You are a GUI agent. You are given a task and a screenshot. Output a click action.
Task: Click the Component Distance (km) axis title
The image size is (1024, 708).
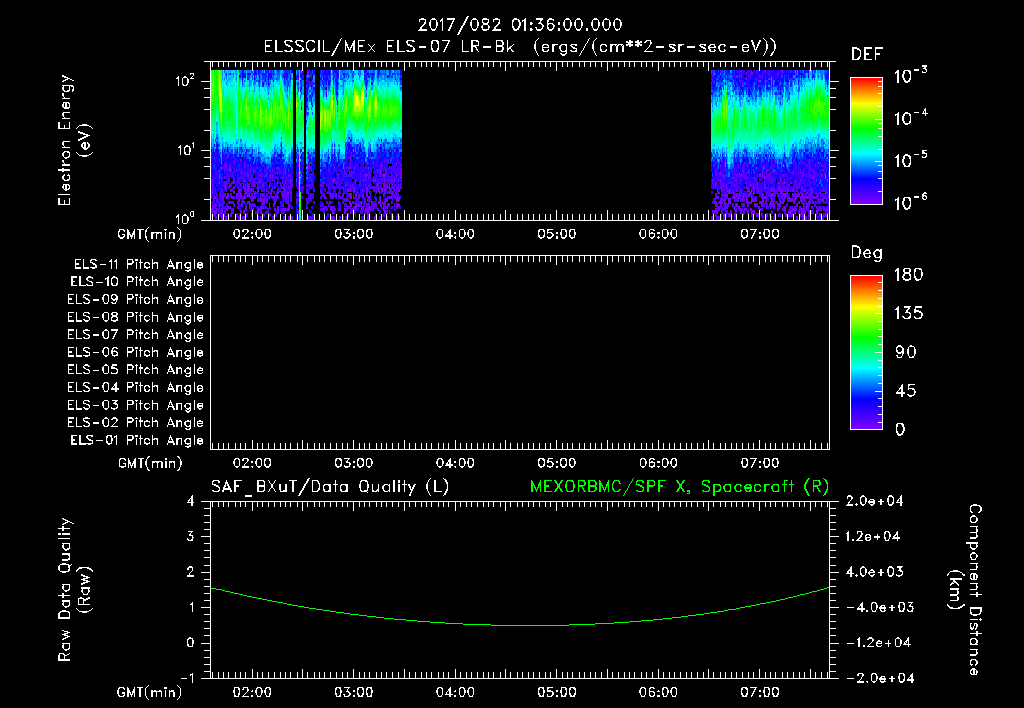tap(965, 590)
